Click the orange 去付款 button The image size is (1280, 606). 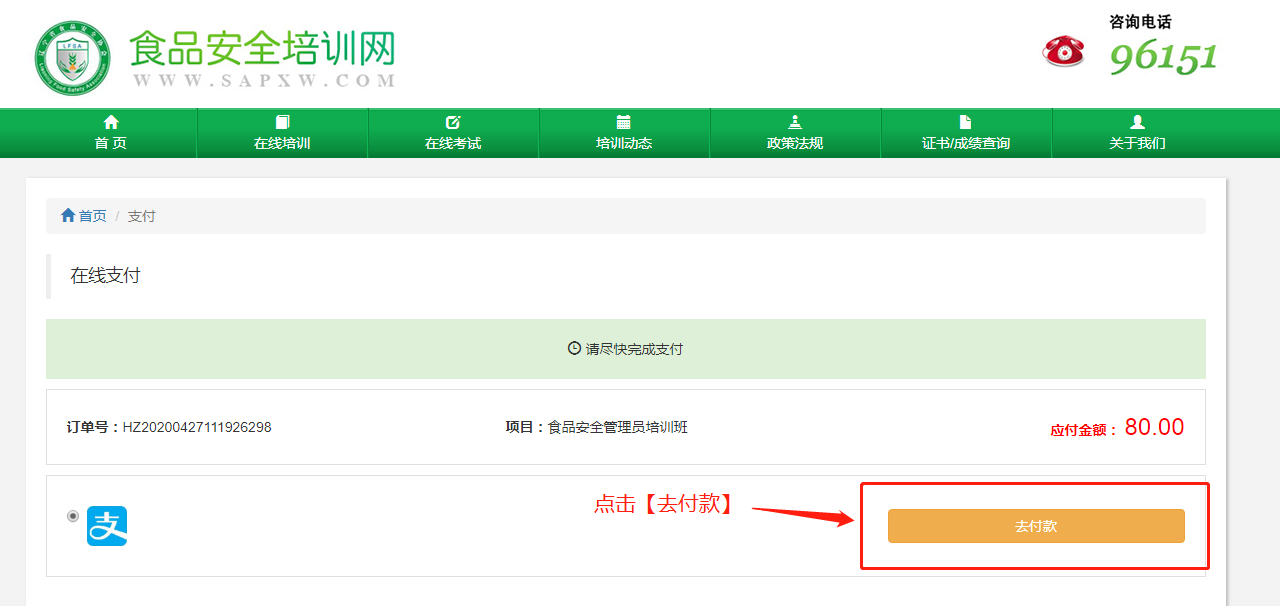(1036, 526)
